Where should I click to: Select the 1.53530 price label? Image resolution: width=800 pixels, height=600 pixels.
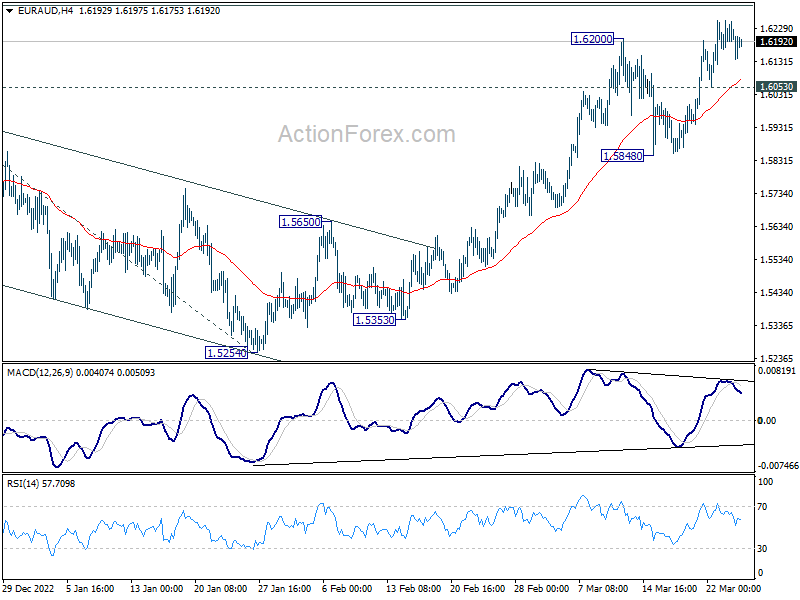pos(374,320)
